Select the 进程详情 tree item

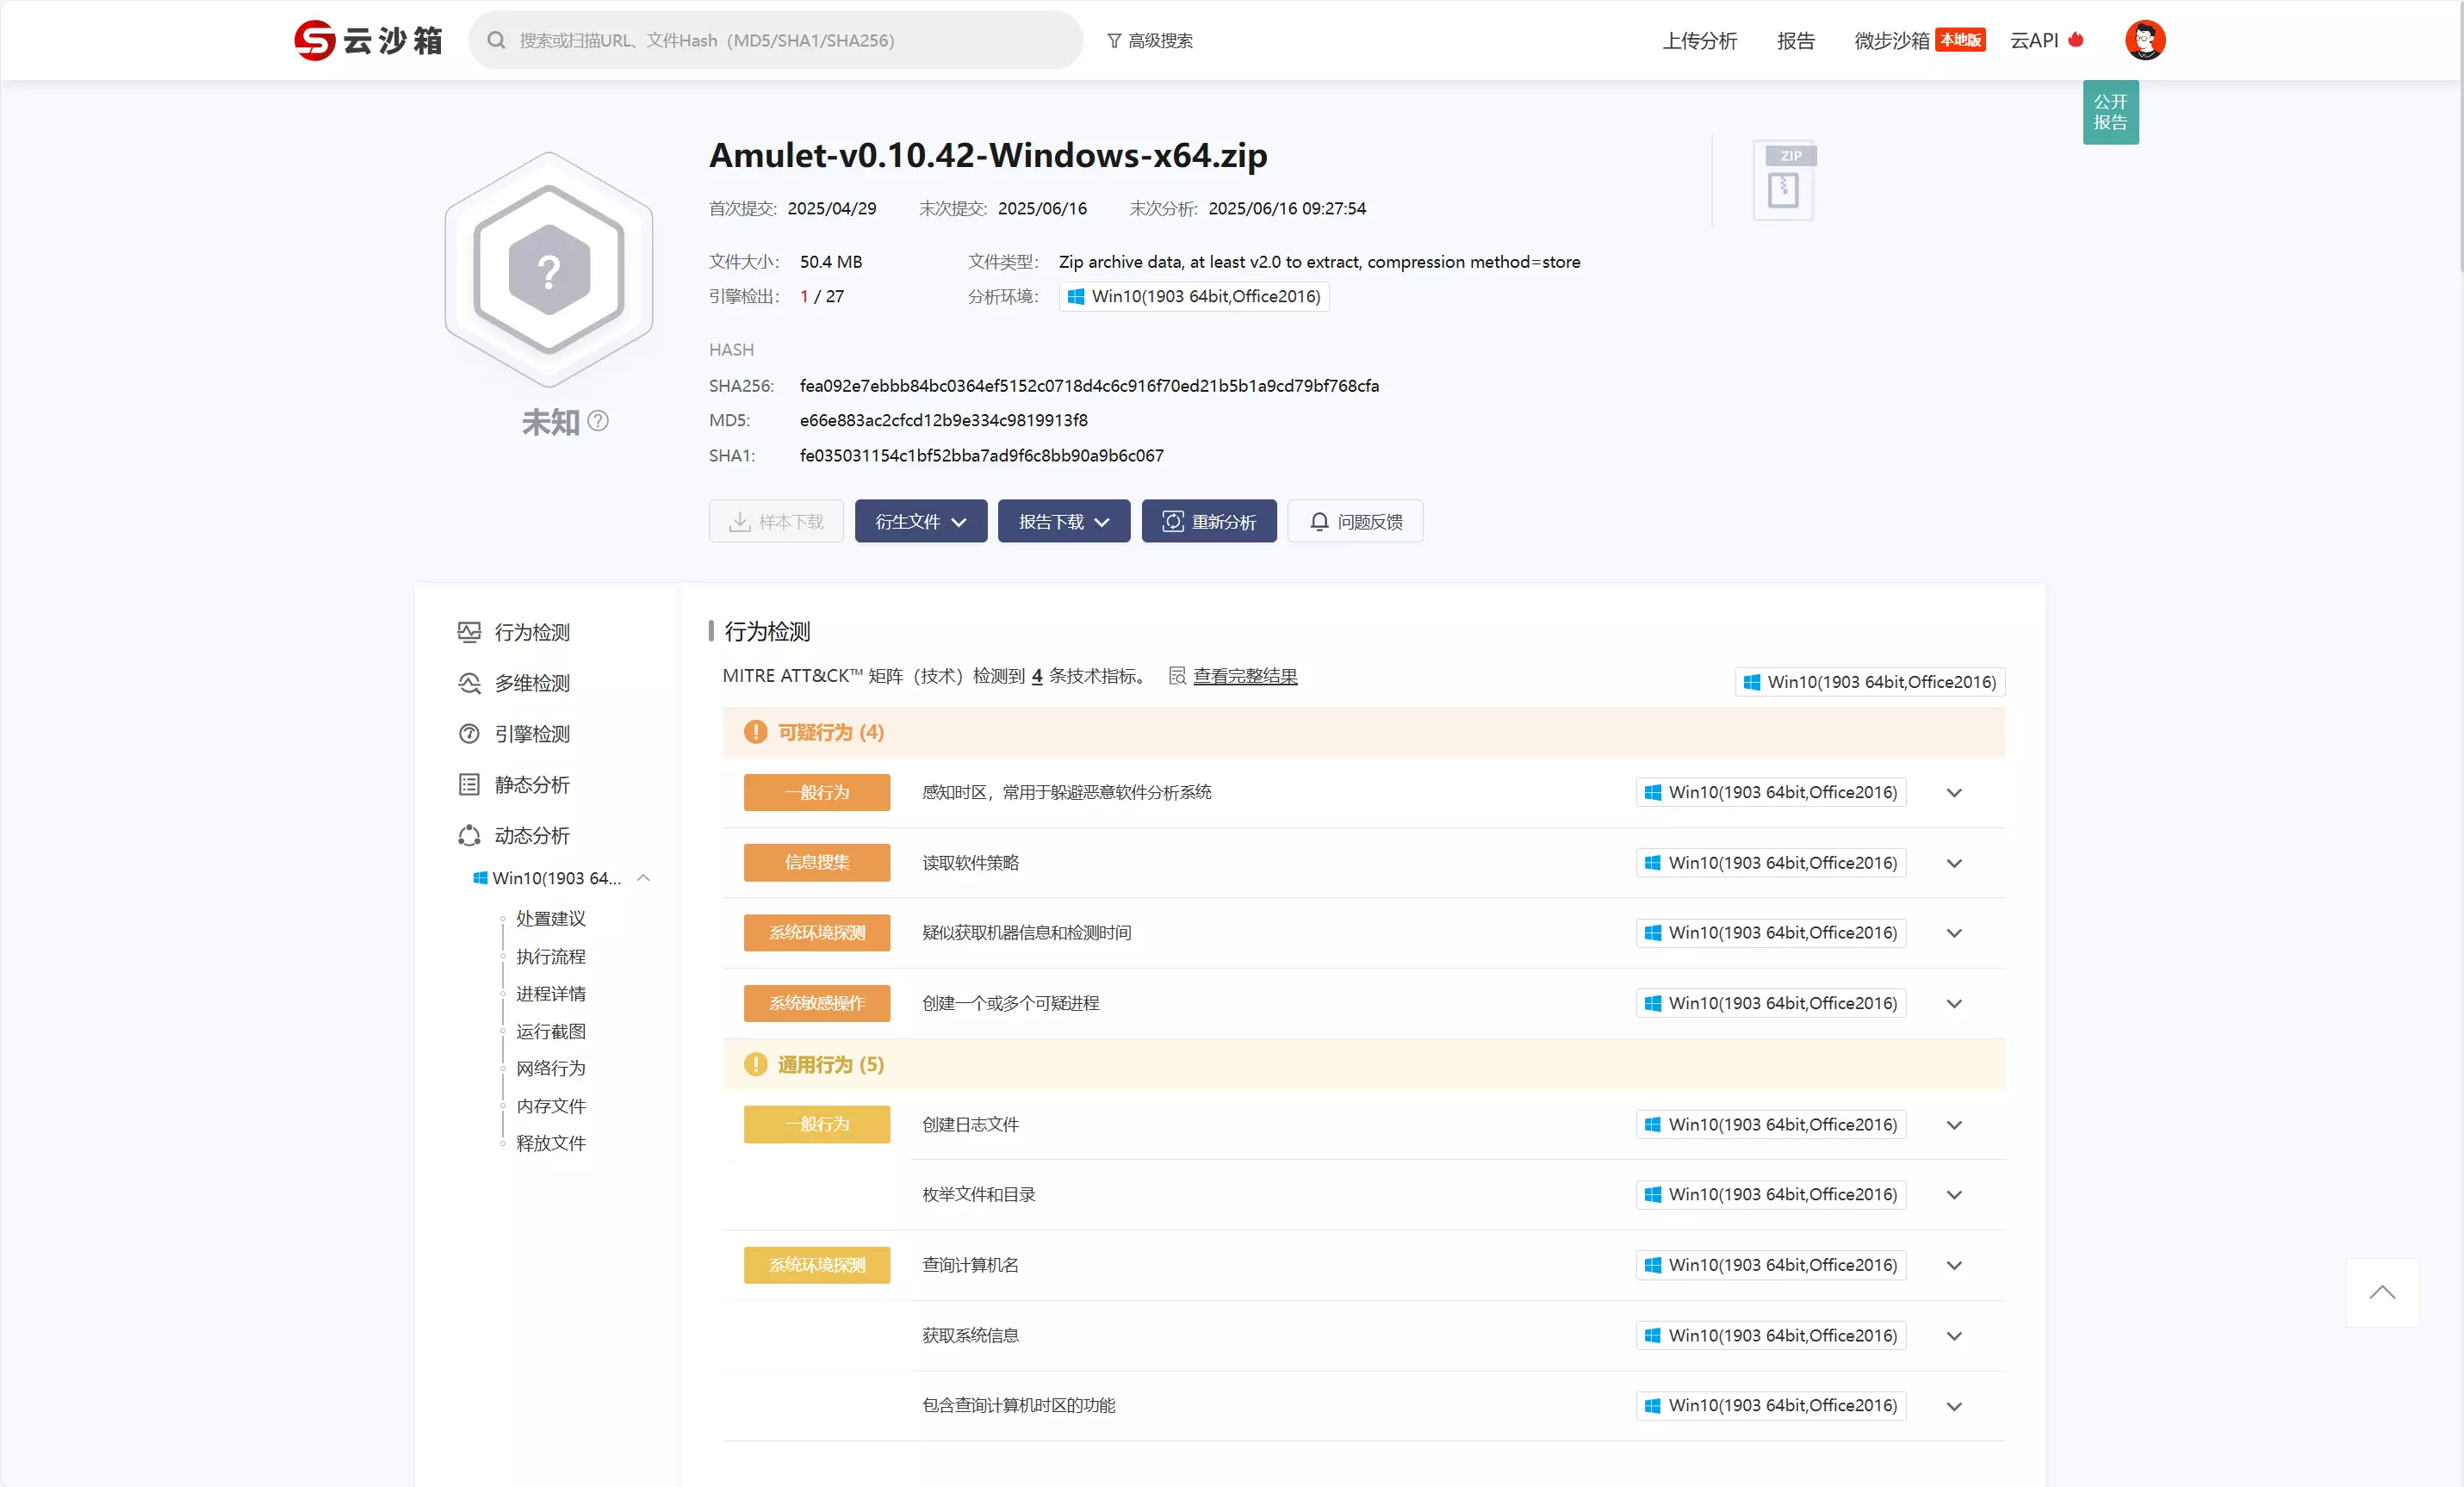551,994
